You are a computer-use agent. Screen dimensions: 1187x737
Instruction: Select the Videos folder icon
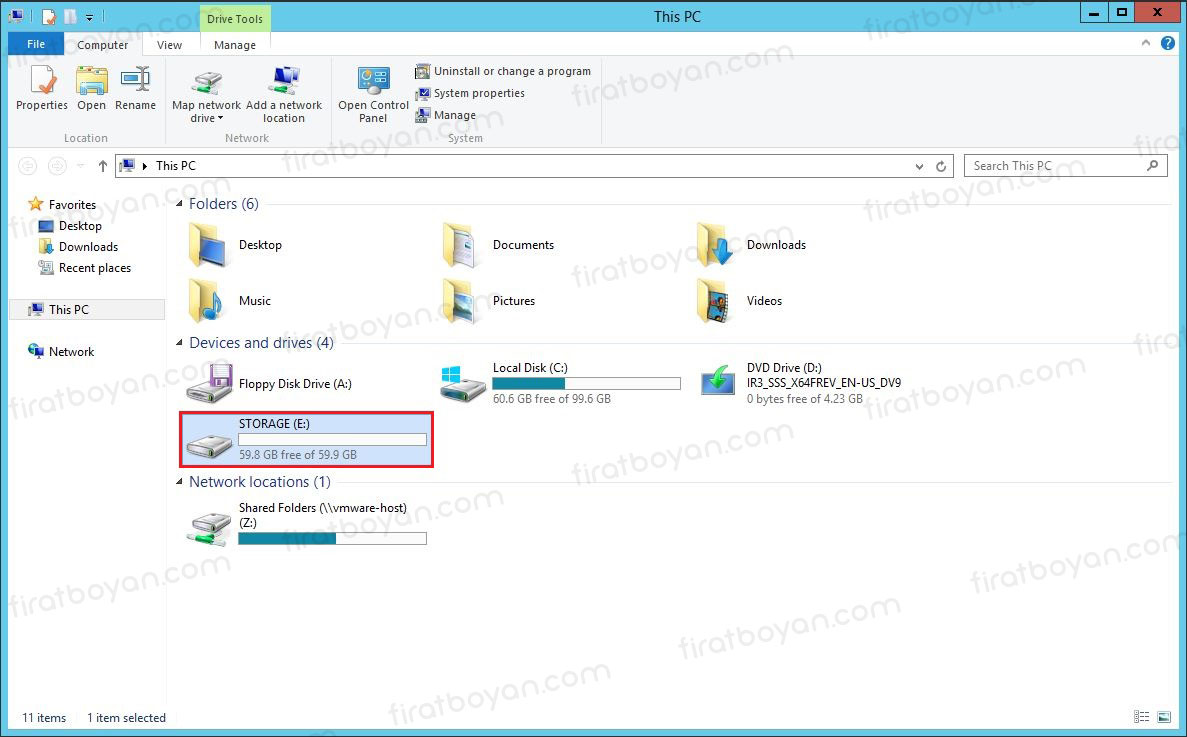tap(715, 301)
